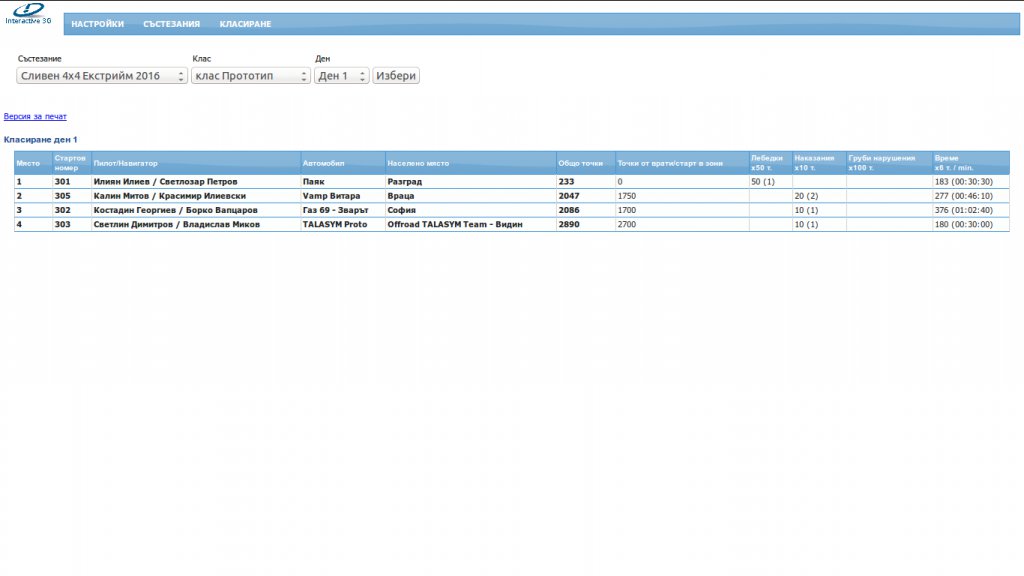This screenshot has width=1024, height=576.
Task: Select row Калин Митов / Красимир Илиевски
Action: point(512,196)
